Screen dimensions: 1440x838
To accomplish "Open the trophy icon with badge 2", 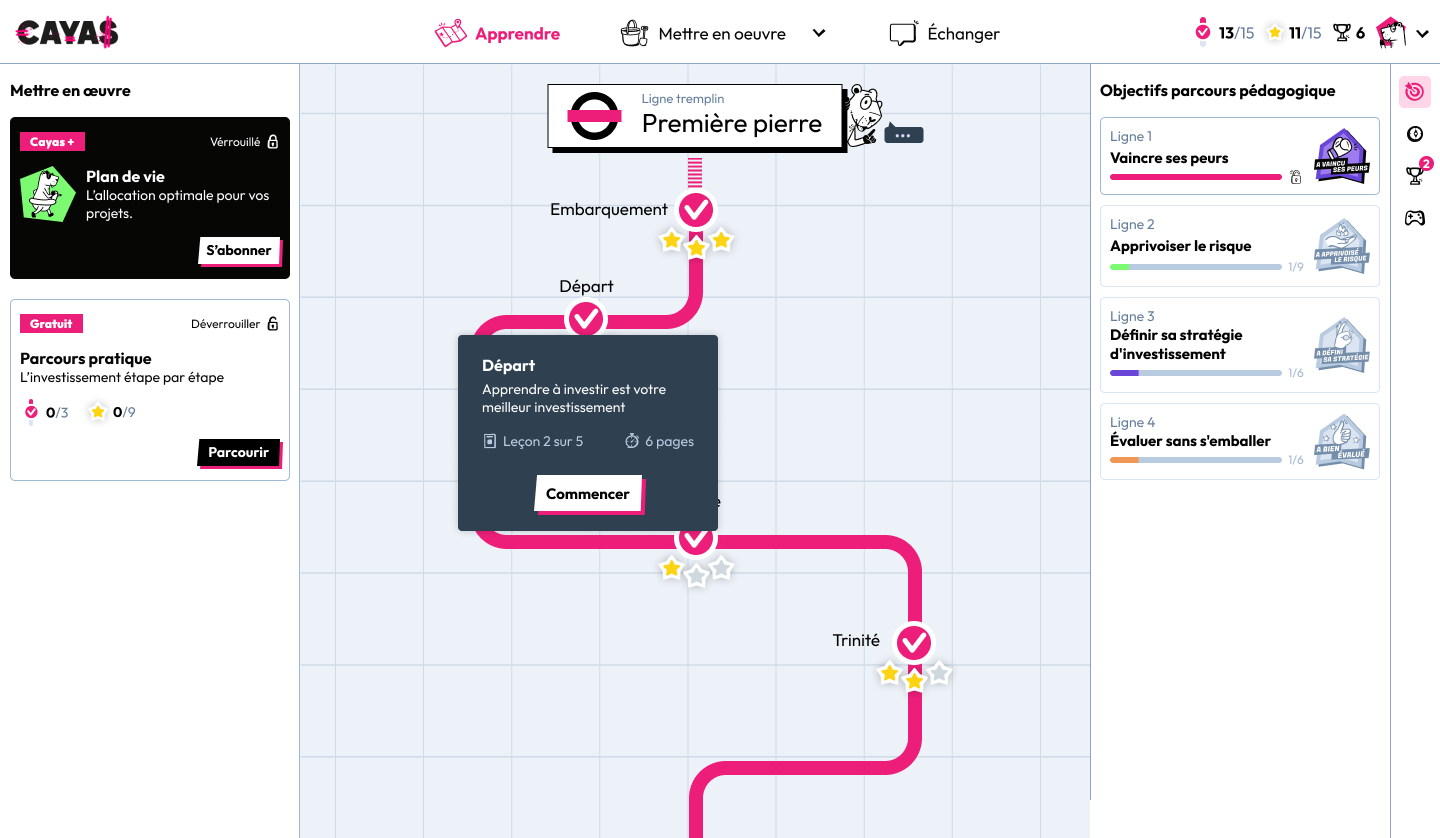I will coord(1414,174).
